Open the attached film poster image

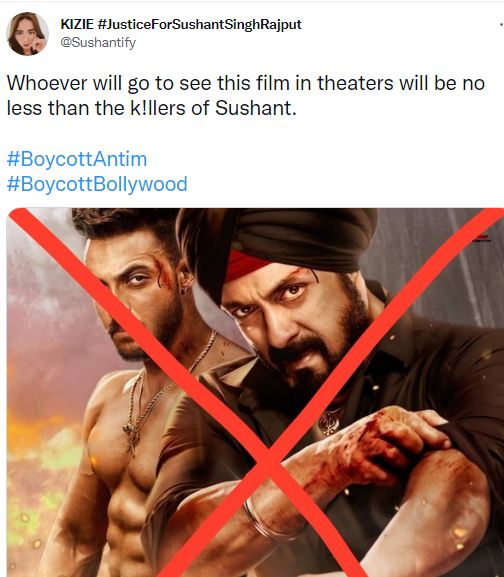255,392
